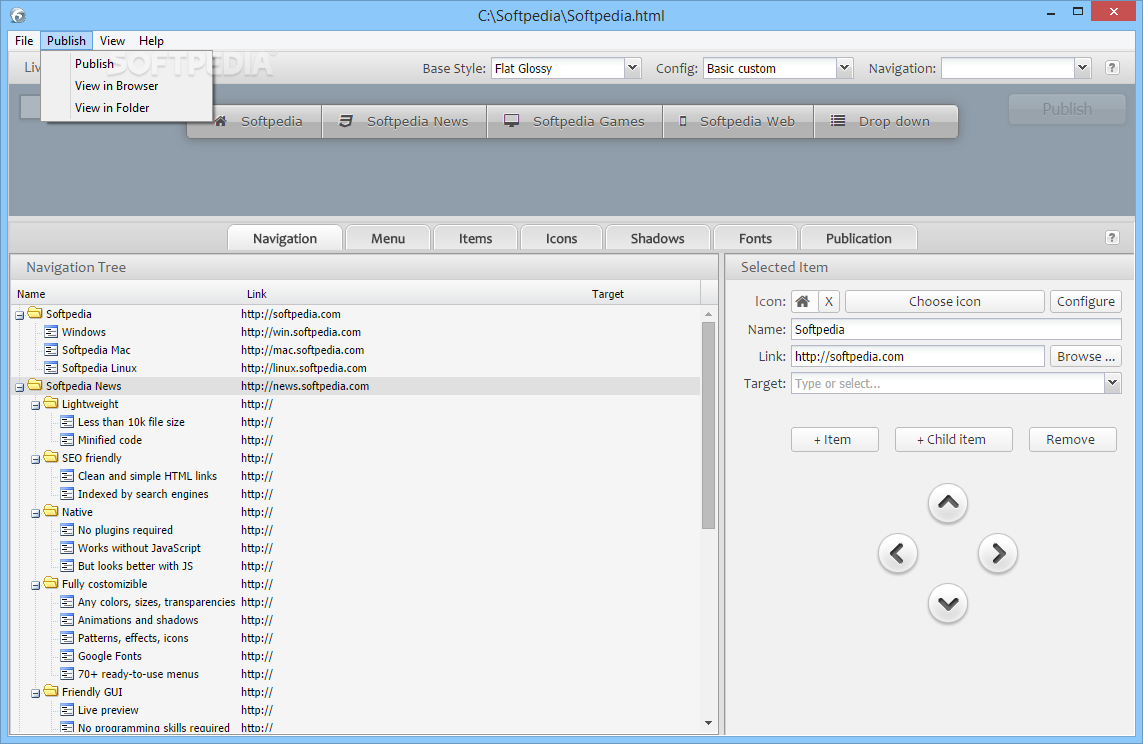Clear the icon with the X button
Image resolution: width=1143 pixels, height=744 pixels.
pos(829,301)
